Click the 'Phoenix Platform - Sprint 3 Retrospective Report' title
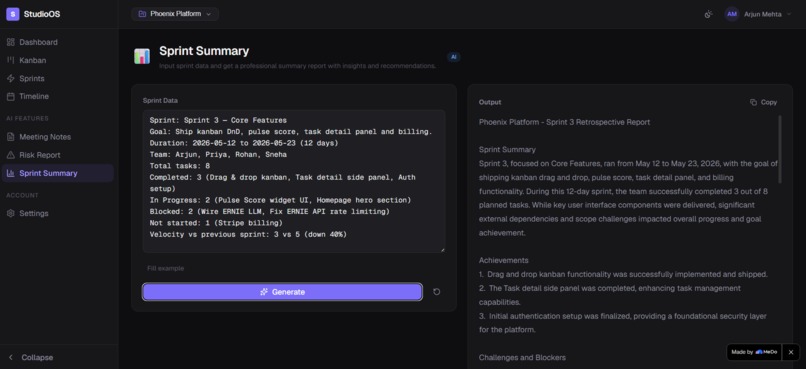 [x=564, y=122]
